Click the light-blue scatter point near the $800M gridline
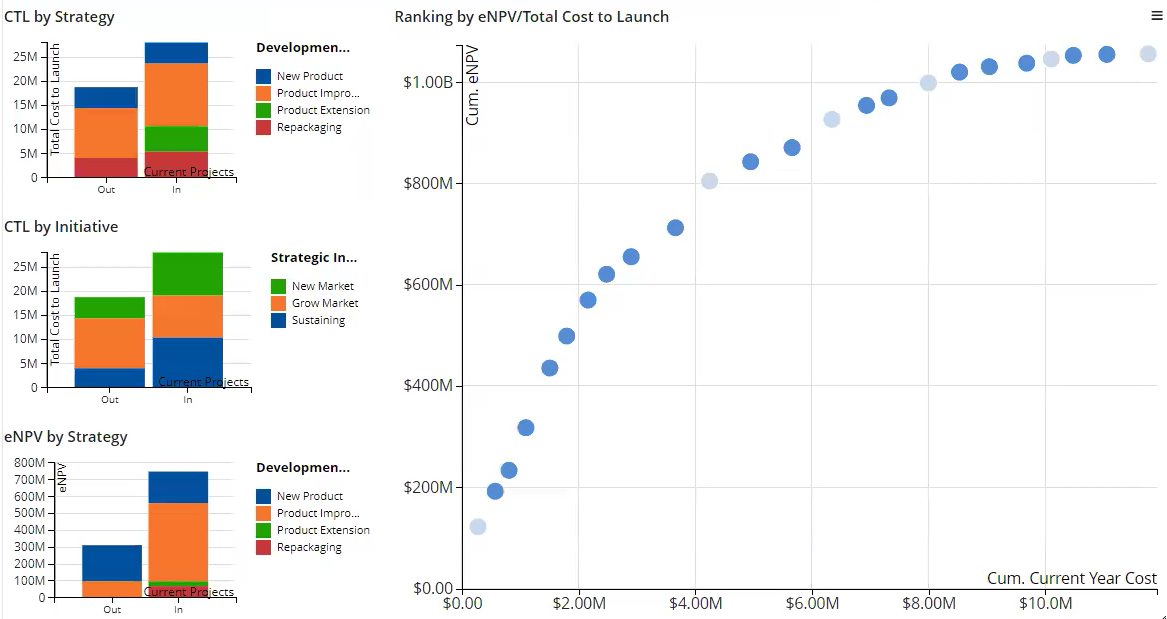Viewport: 1167px width, 619px height. [x=709, y=181]
